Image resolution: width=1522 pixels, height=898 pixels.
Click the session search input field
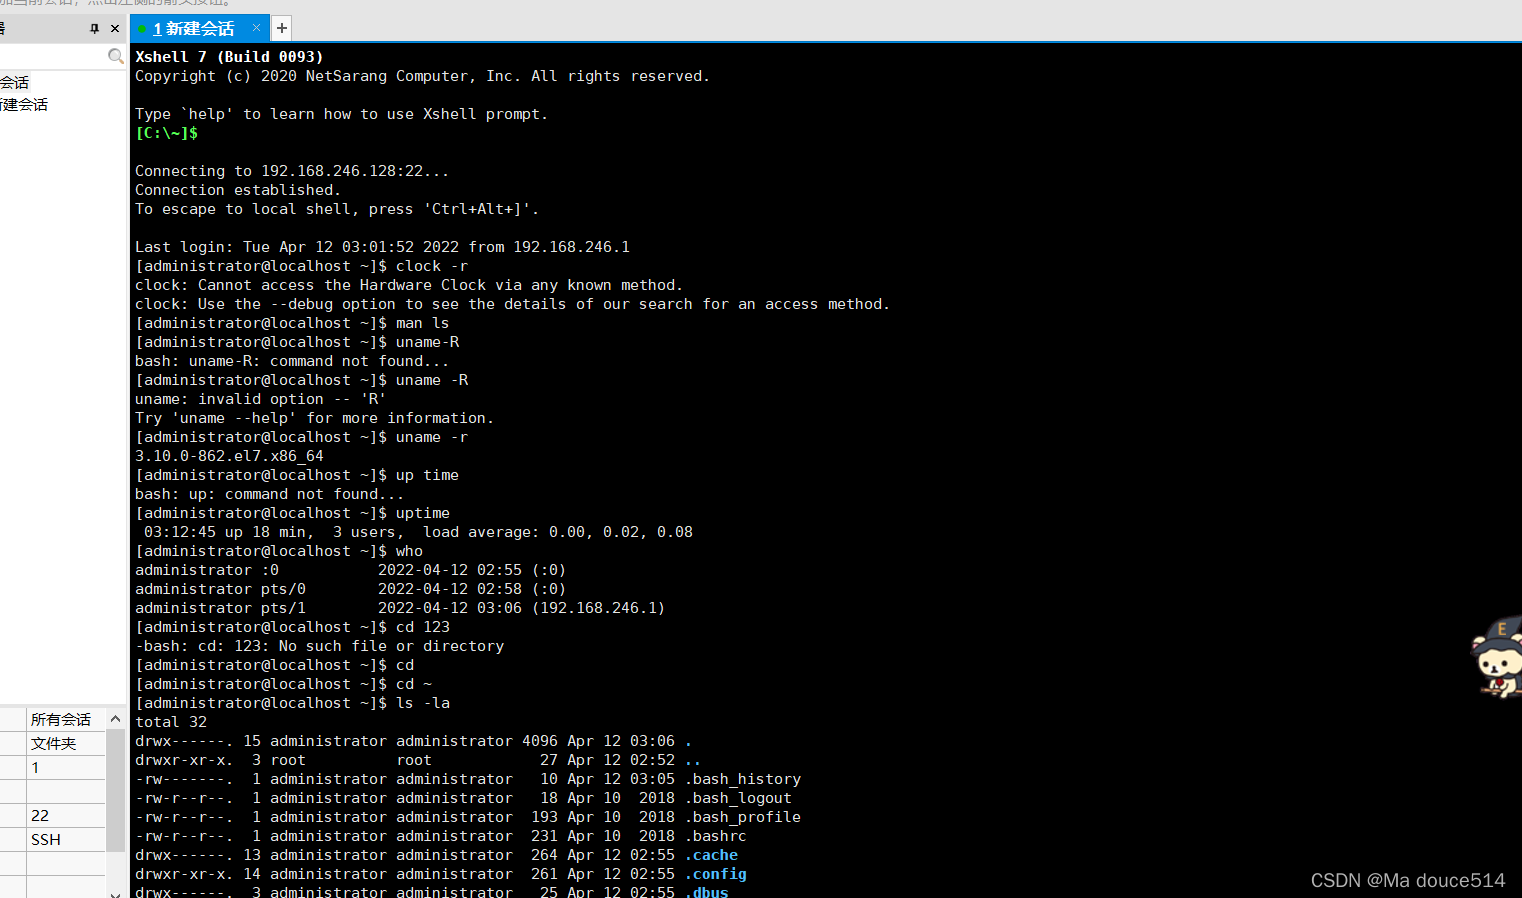(55, 55)
